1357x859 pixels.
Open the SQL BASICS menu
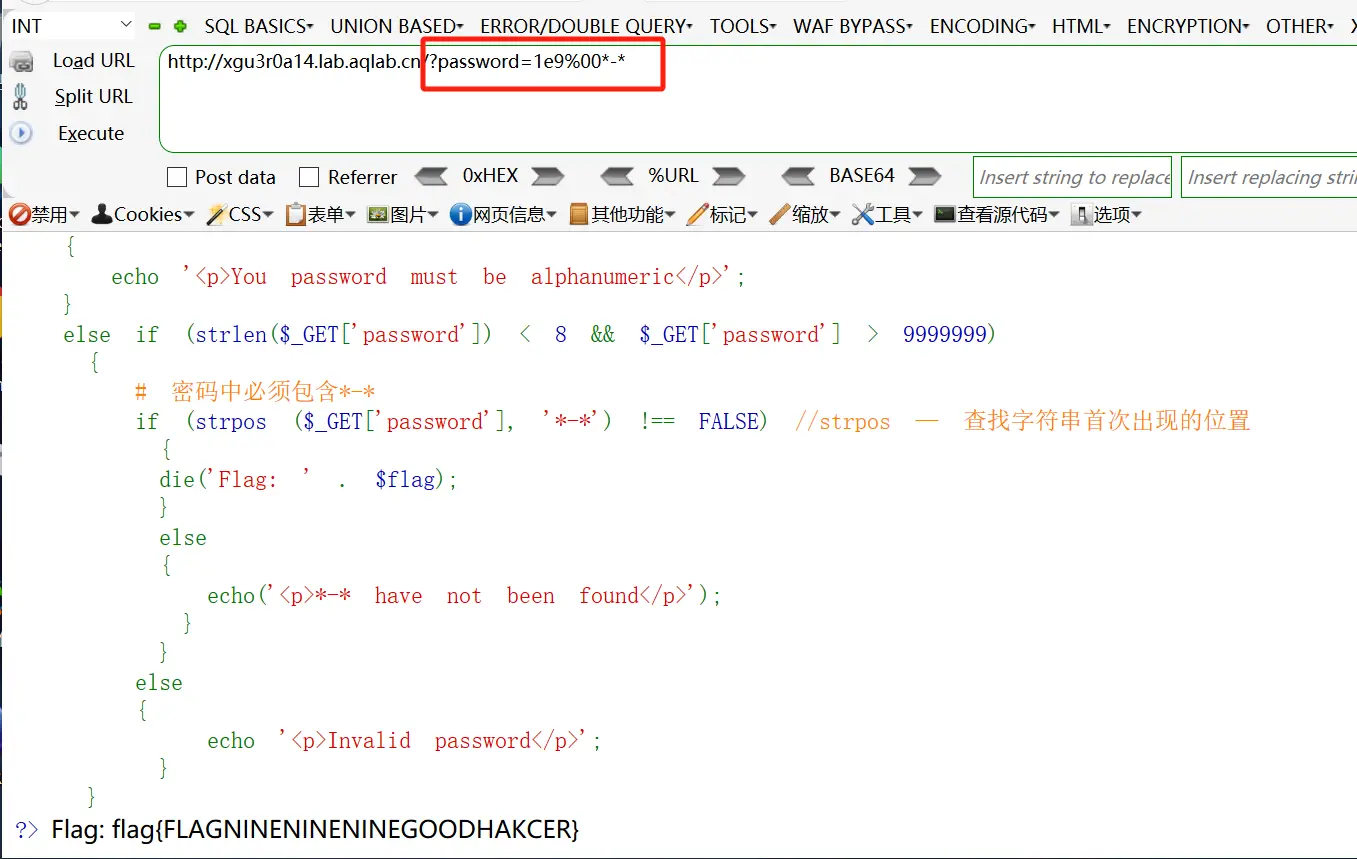click(x=258, y=26)
